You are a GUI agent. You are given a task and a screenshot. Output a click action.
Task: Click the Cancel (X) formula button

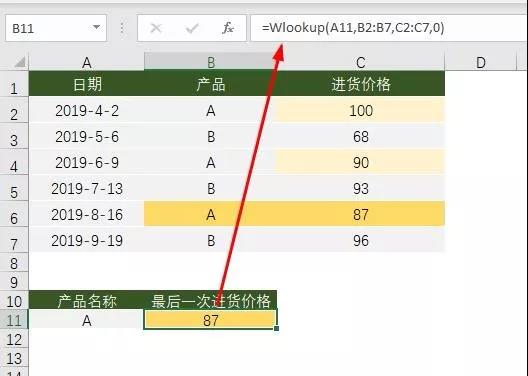coord(156,28)
